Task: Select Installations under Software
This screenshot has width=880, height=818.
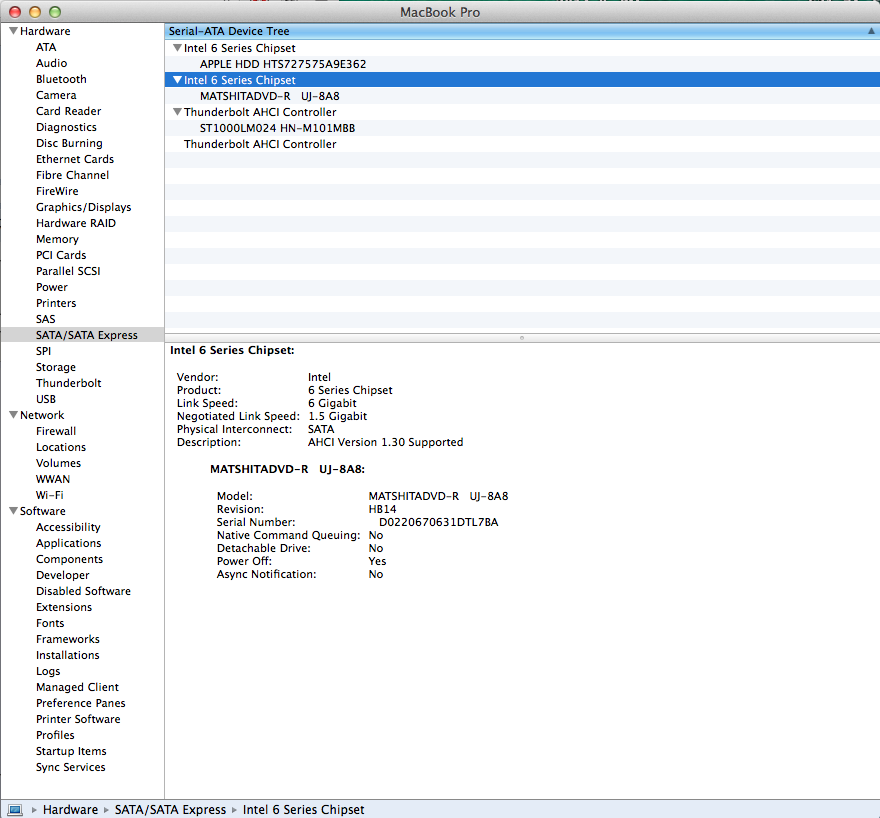Action: click(x=67, y=655)
